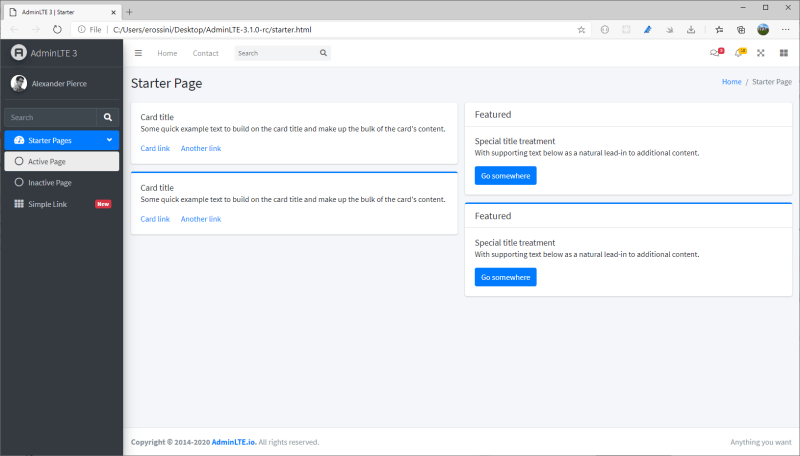Click the navbar search magnifier icon
The image size is (800, 456).
pyautogui.click(x=323, y=53)
